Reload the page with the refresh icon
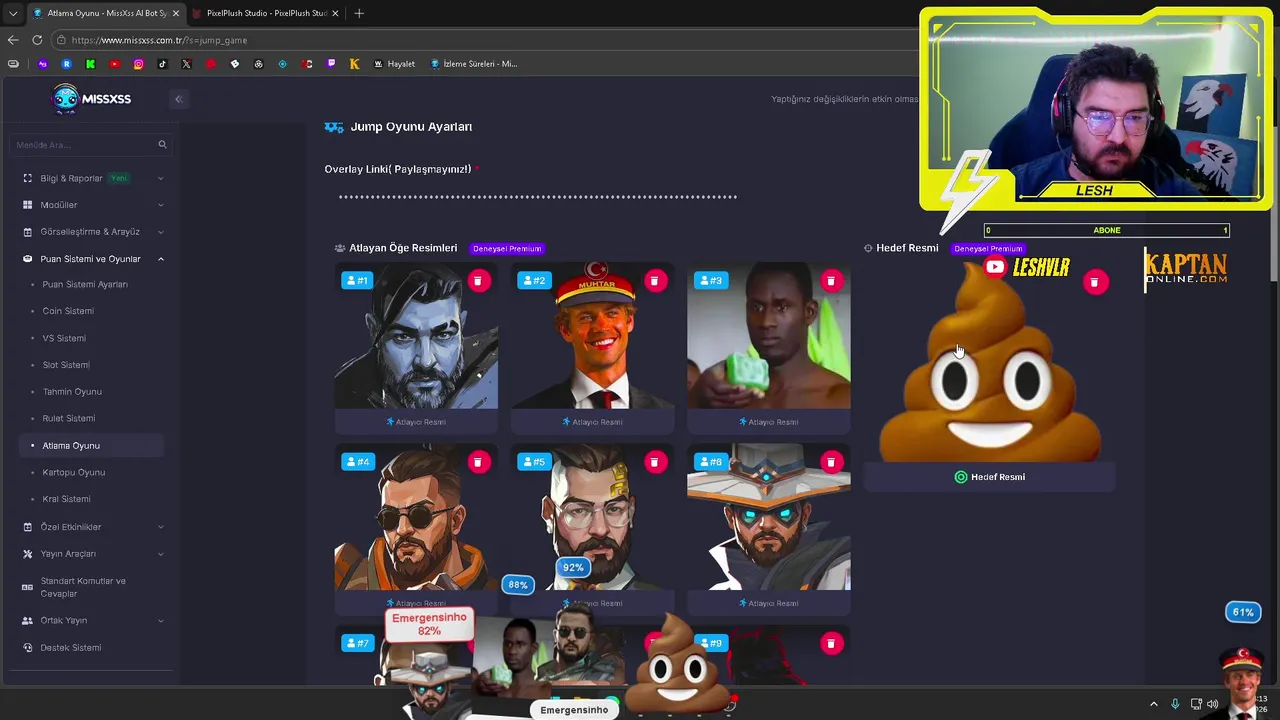Viewport: 1280px width, 720px height. click(x=37, y=40)
